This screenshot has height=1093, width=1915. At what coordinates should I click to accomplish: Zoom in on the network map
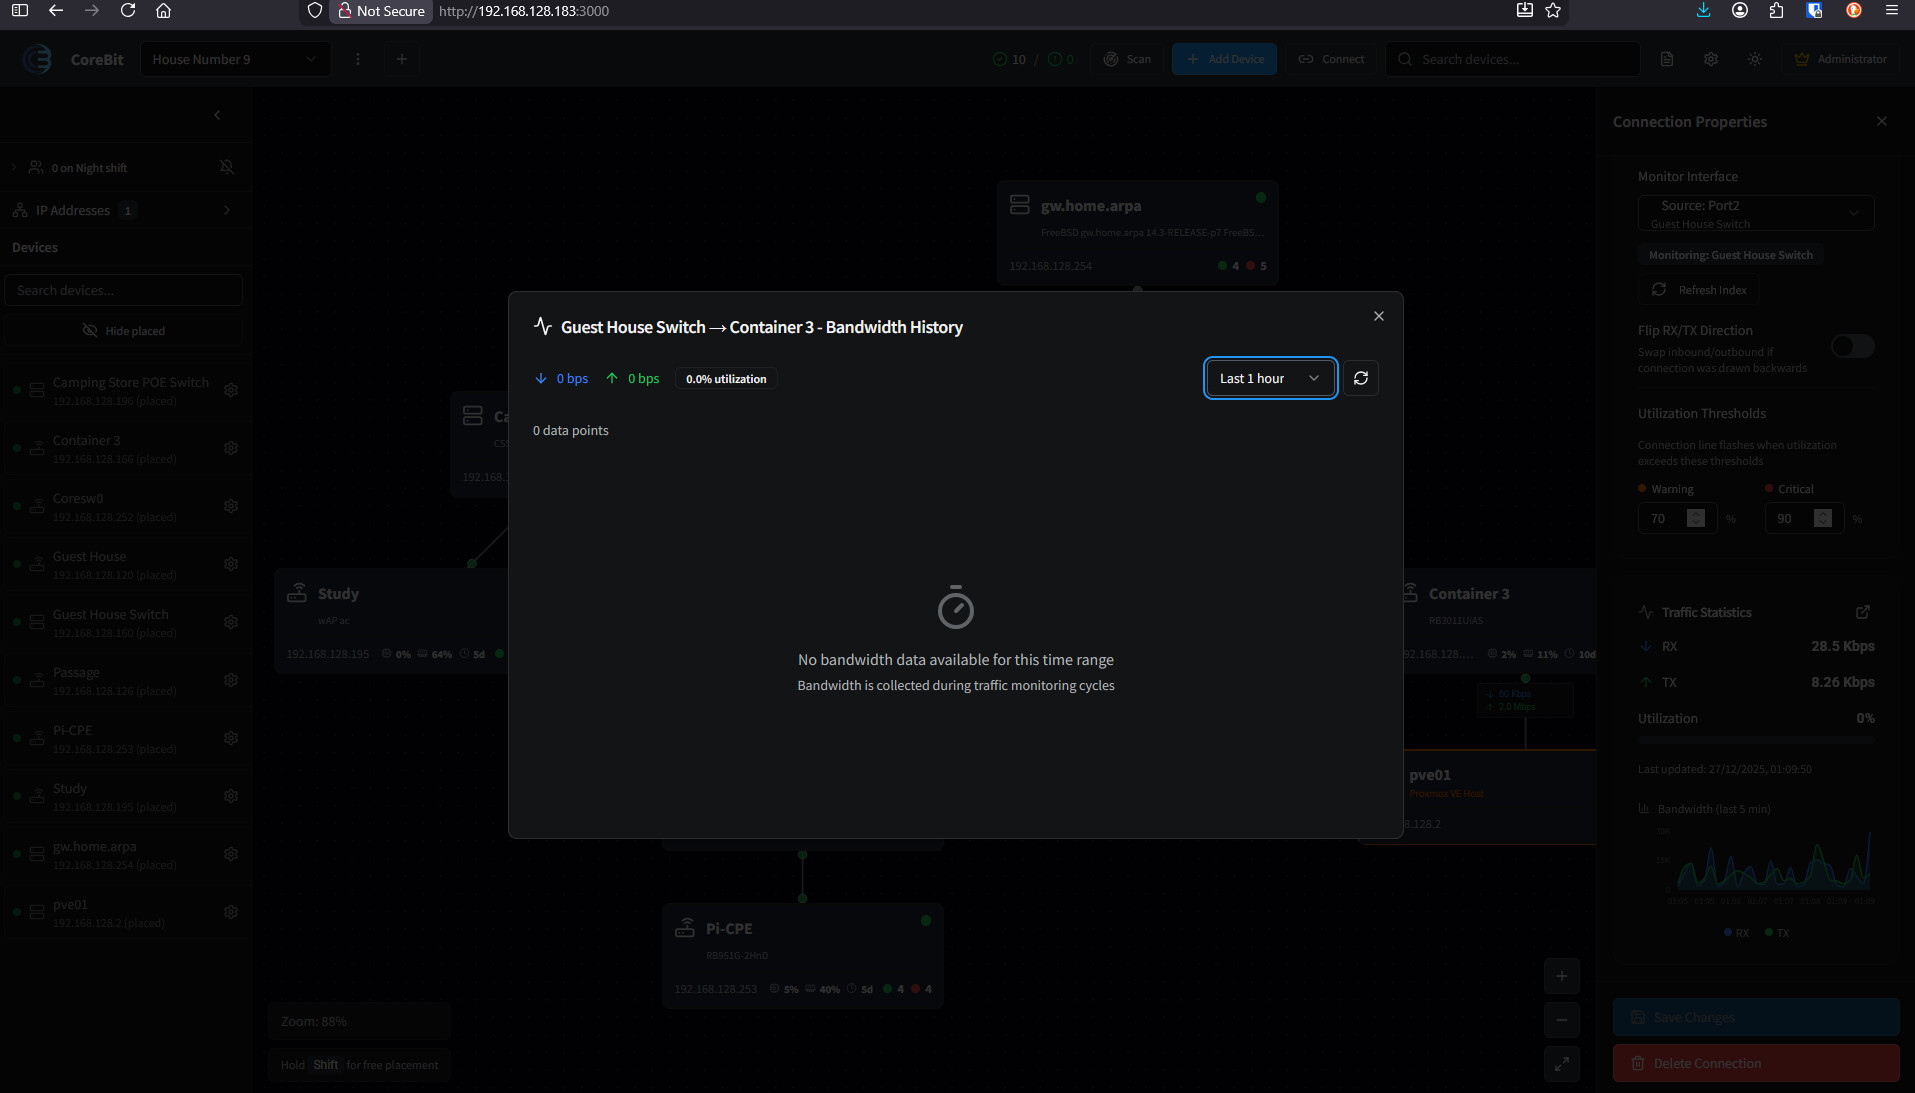point(1562,976)
